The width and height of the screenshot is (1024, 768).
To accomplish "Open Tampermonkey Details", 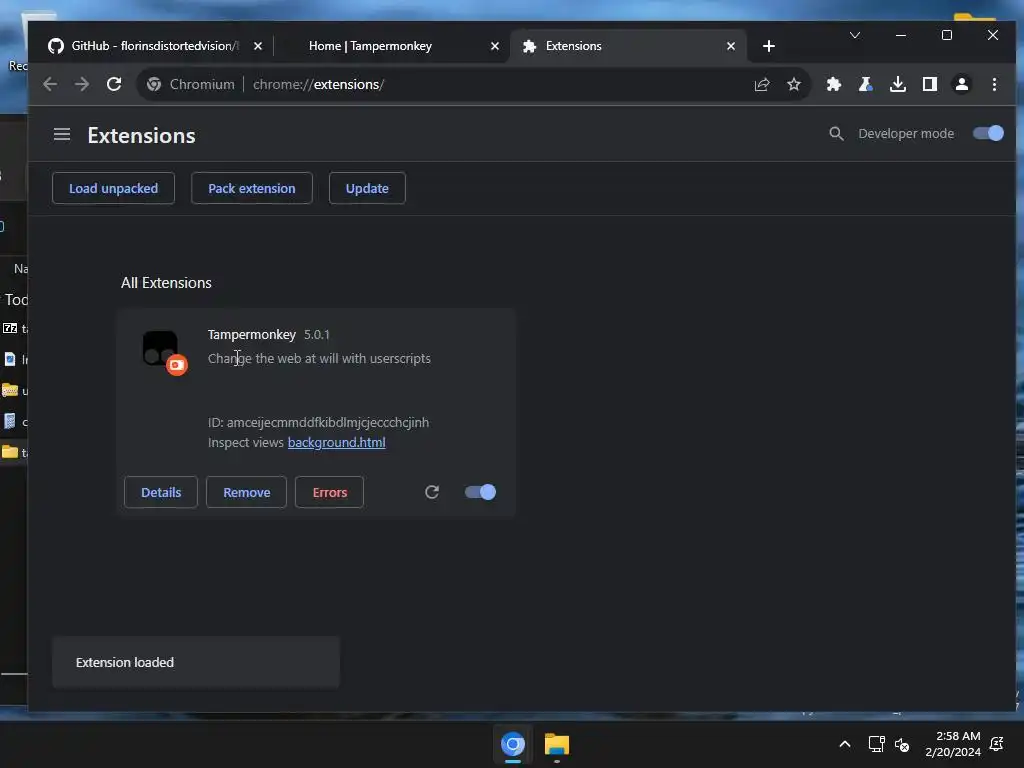I will coord(161,492).
